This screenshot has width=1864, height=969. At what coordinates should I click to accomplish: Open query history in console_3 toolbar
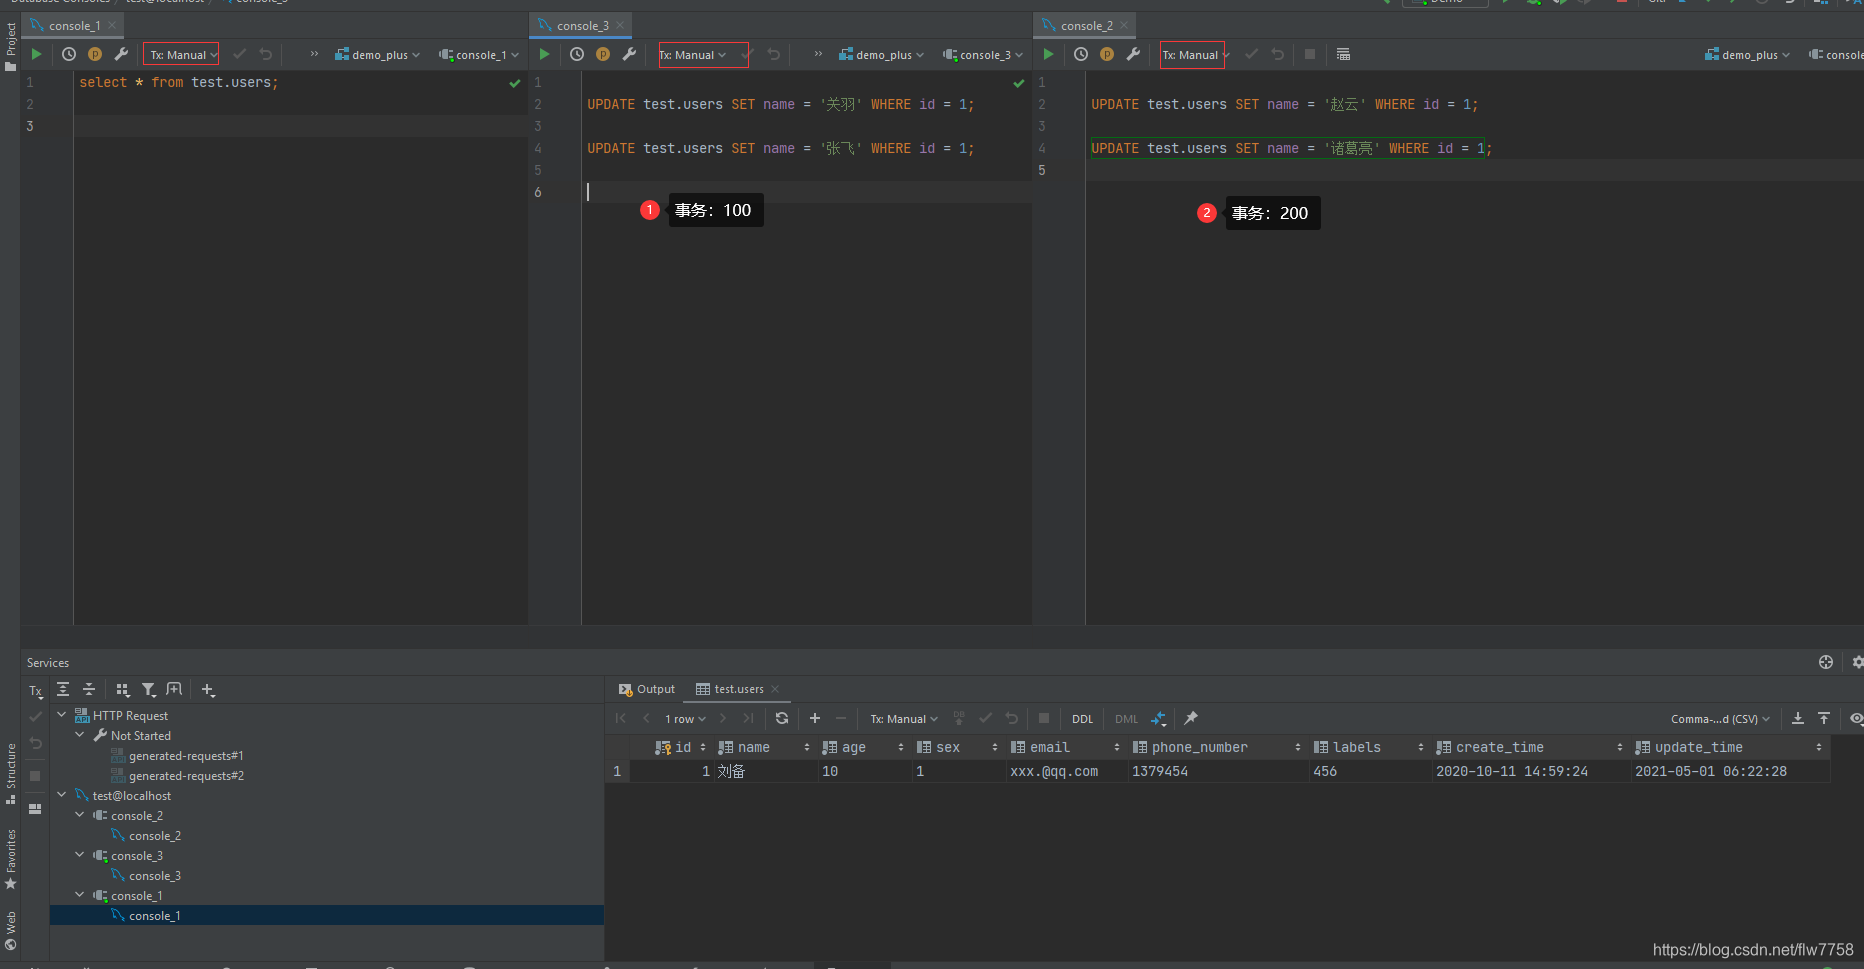pyautogui.click(x=577, y=54)
